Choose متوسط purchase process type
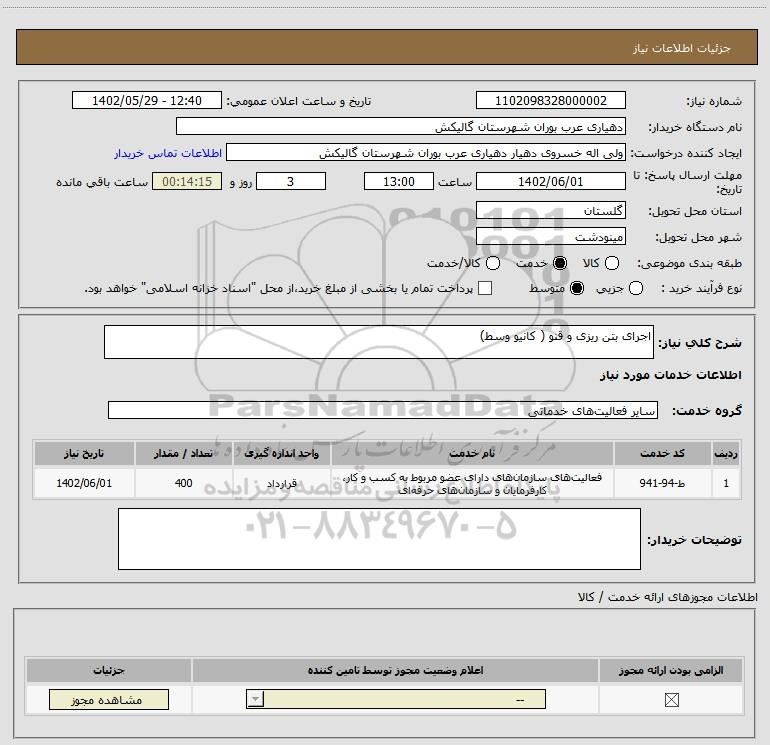The height and width of the screenshot is (745, 770). point(577,288)
